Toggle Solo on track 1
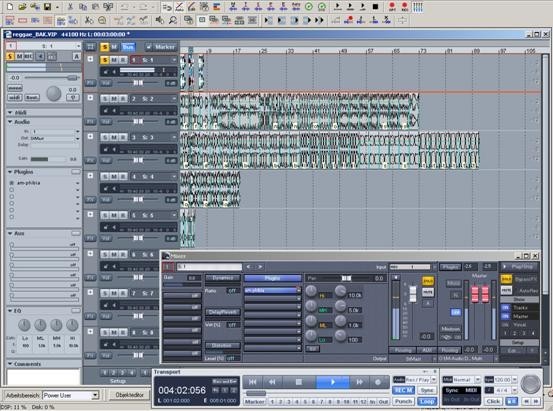The image size is (553, 411). pyautogui.click(x=104, y=60)
